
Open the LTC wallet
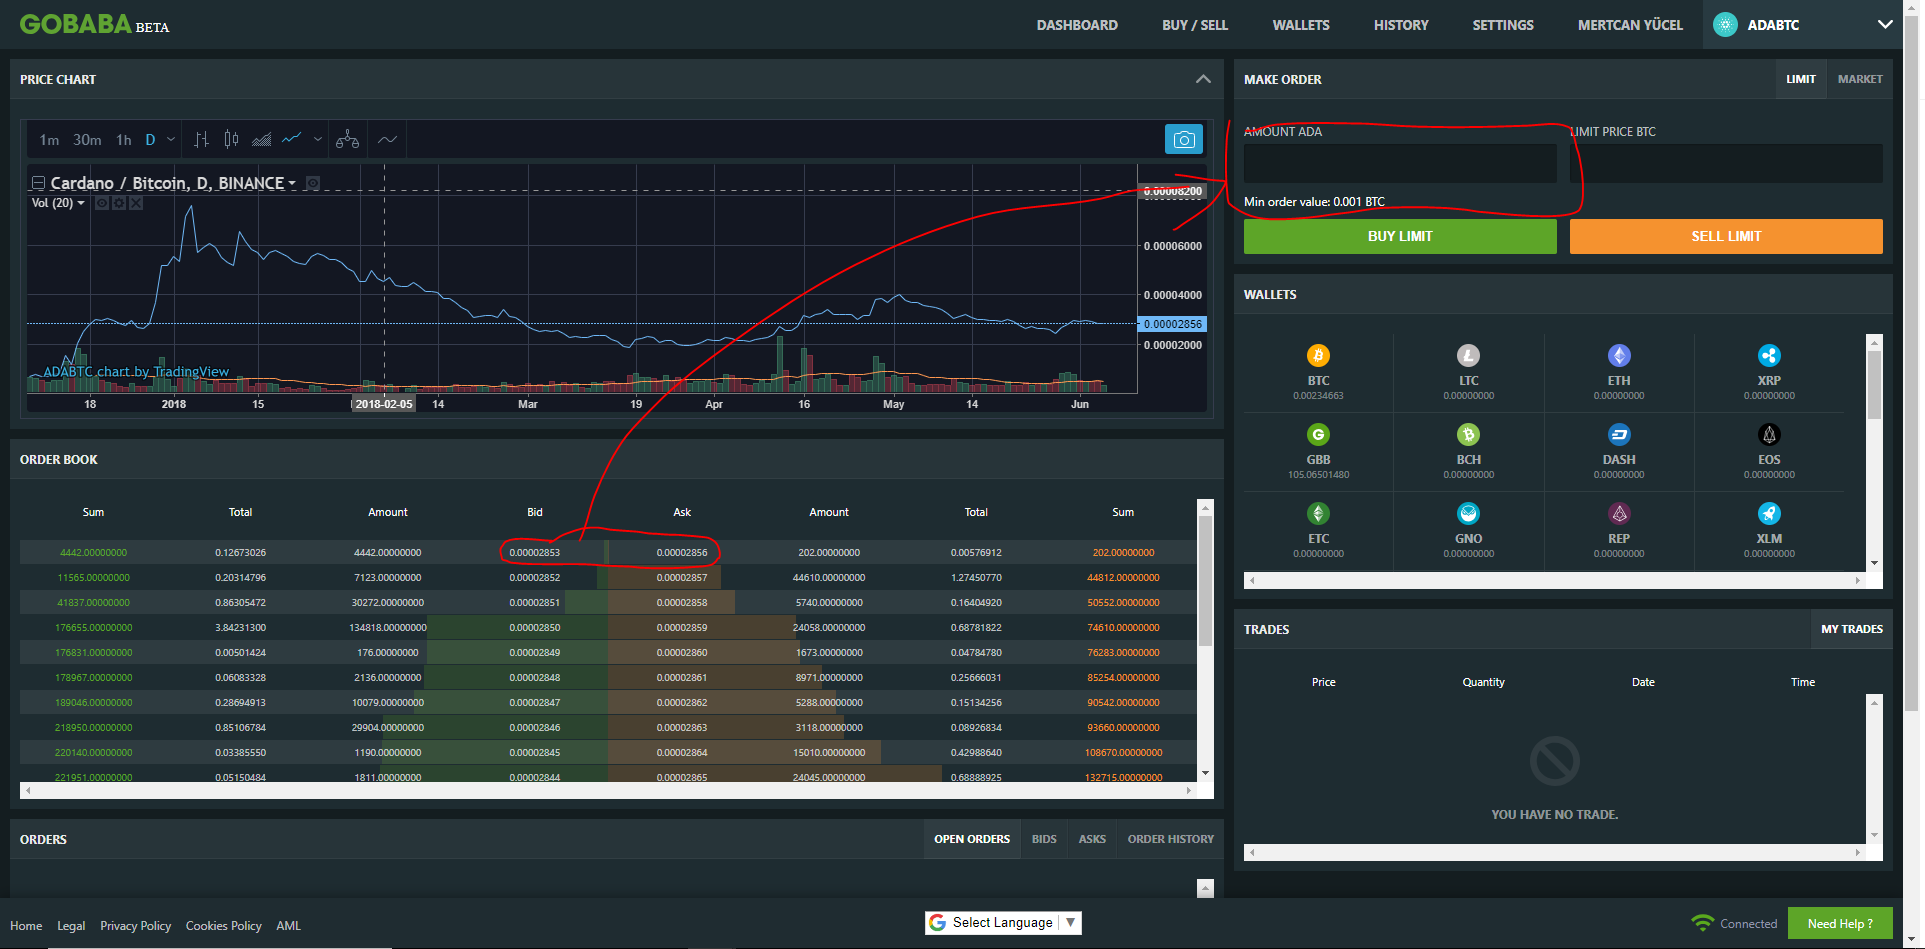[x=1468, y=372]
